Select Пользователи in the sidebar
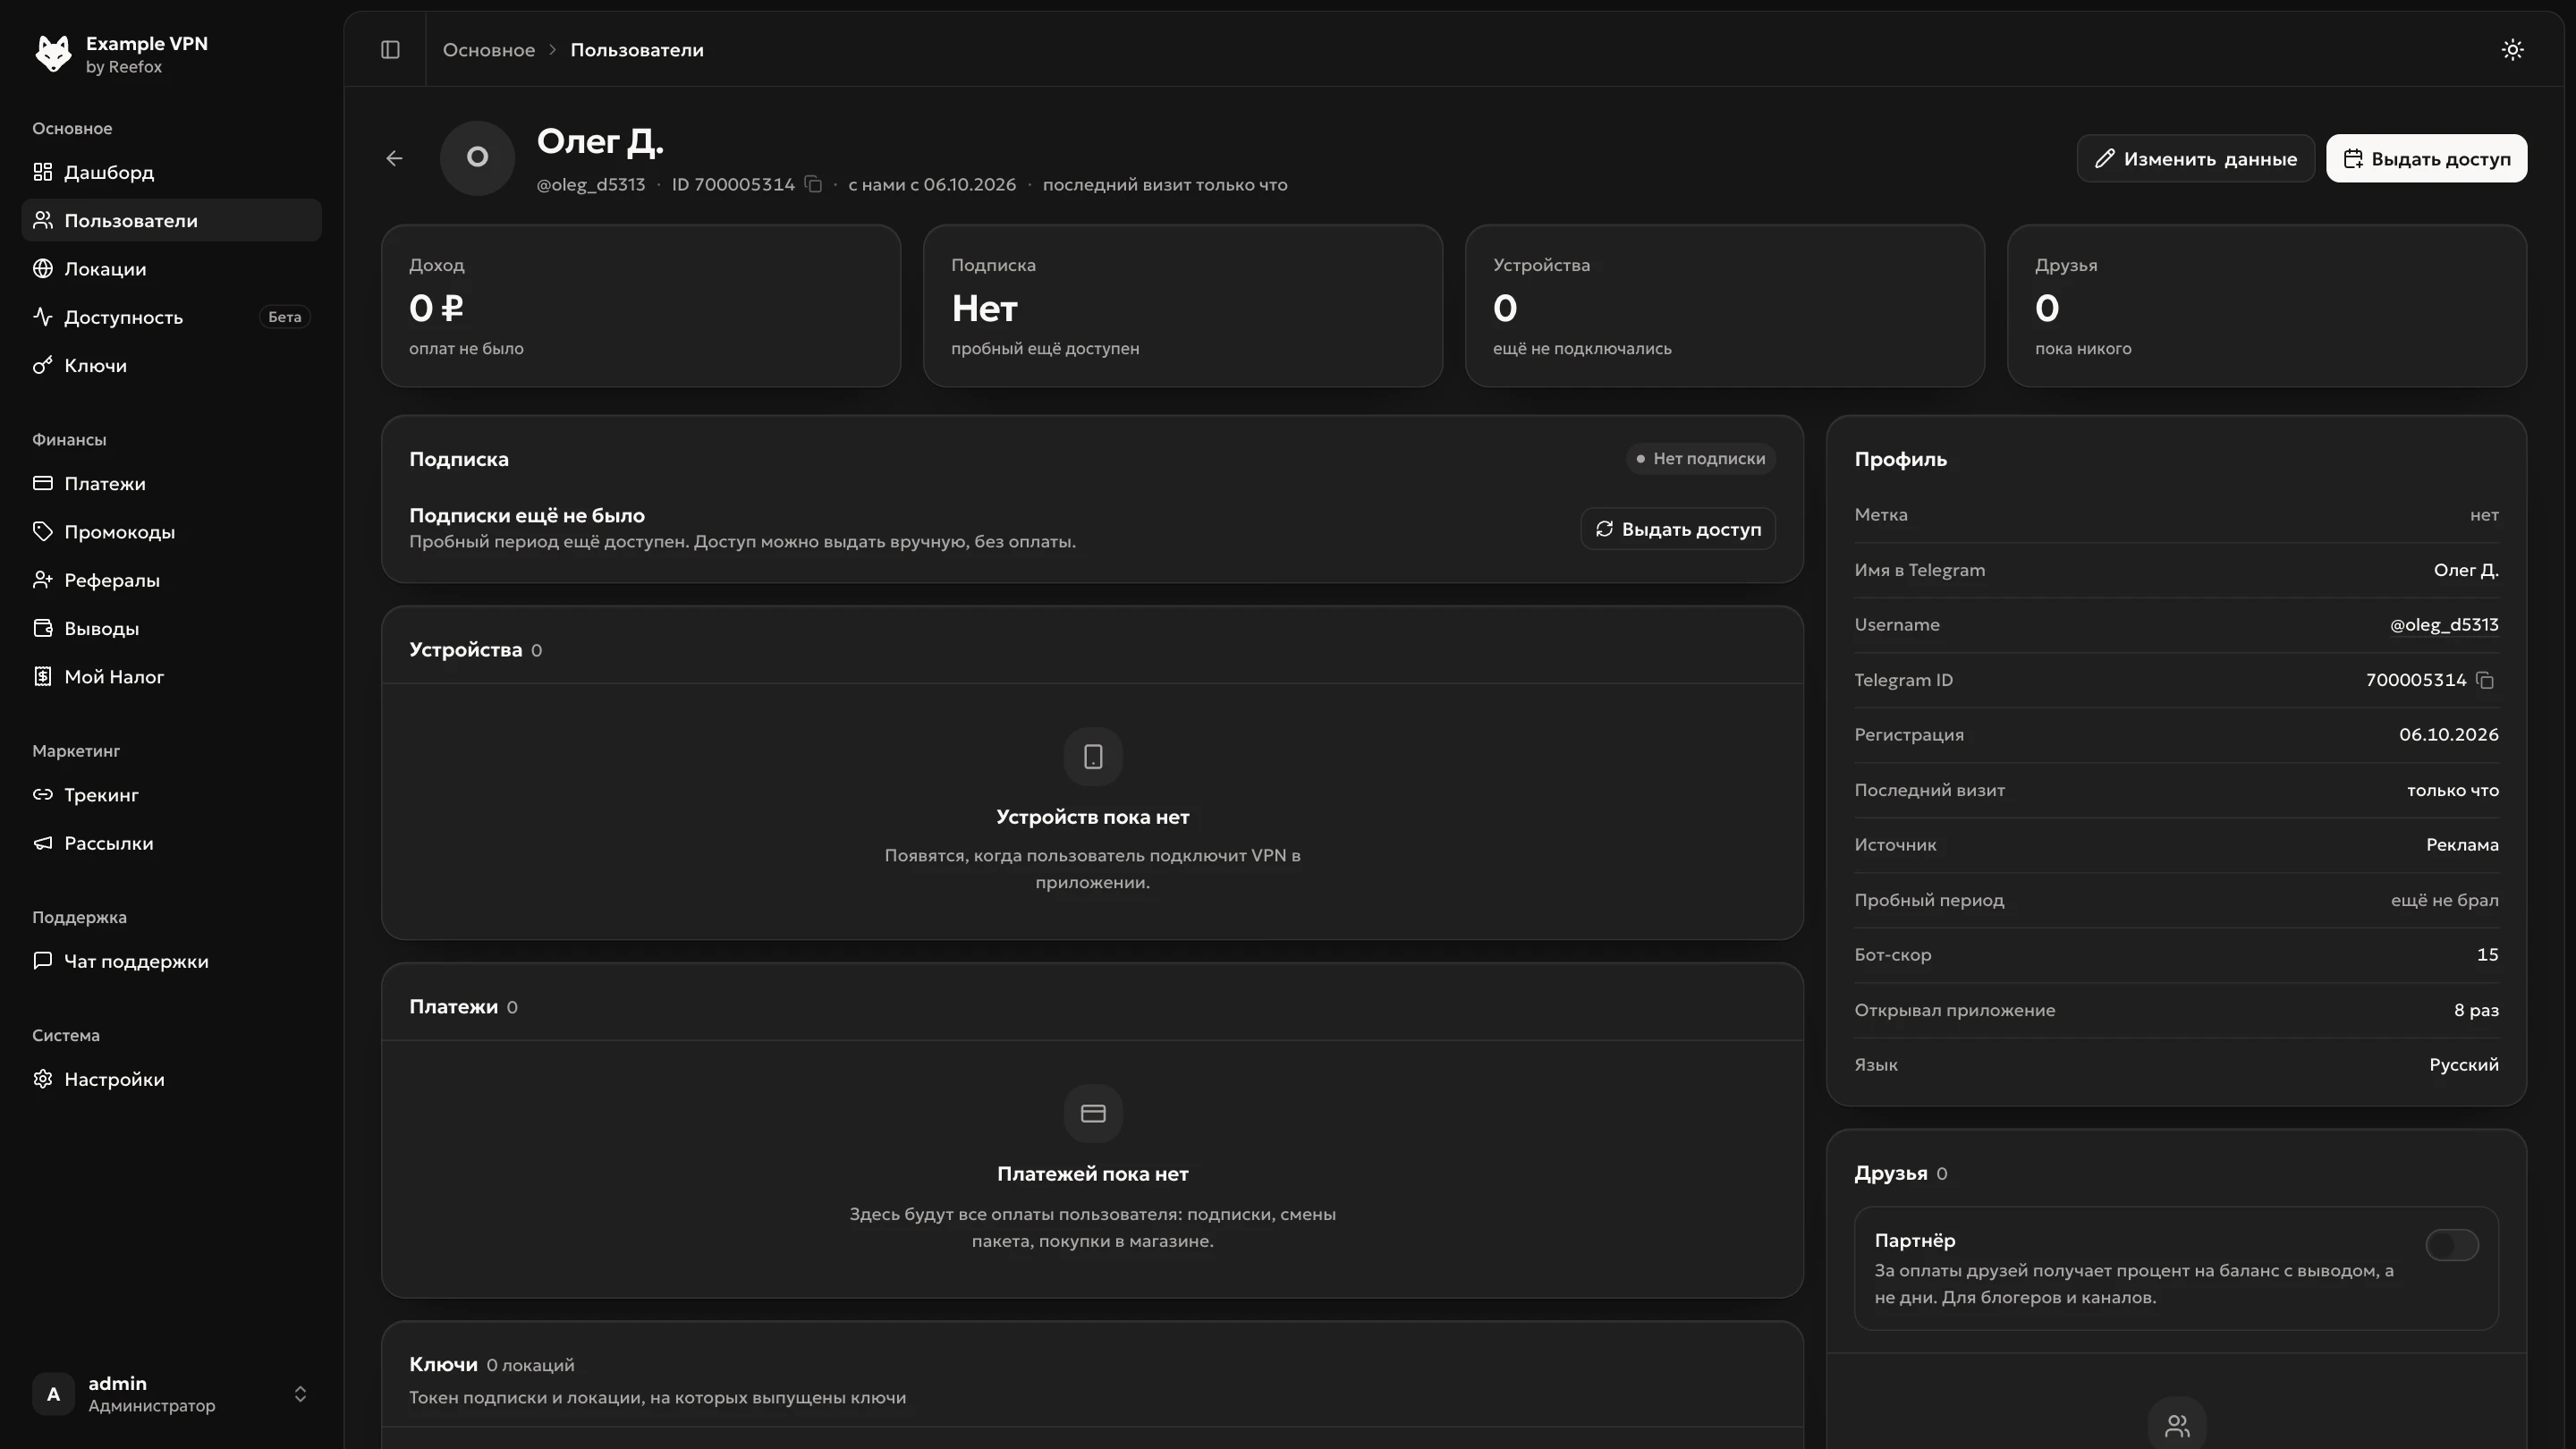This screenshot has height=1449, width=2576. [x=171, y=220]
